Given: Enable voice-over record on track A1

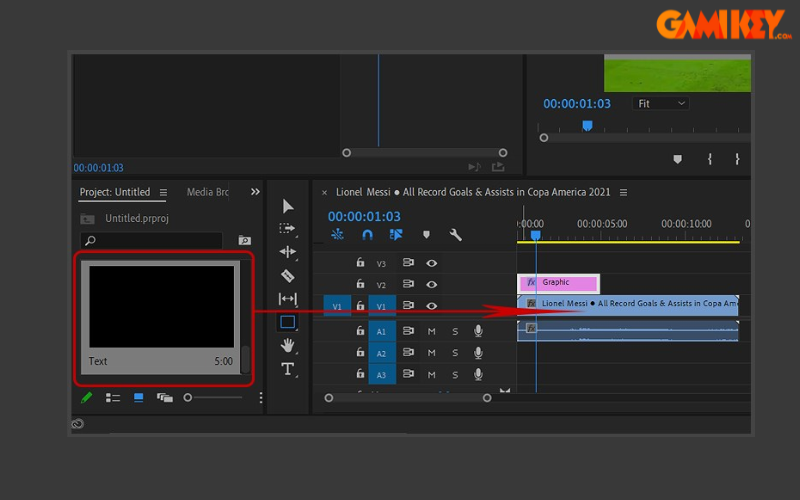Looking at the screenshot, I should [x=478, y=331].
